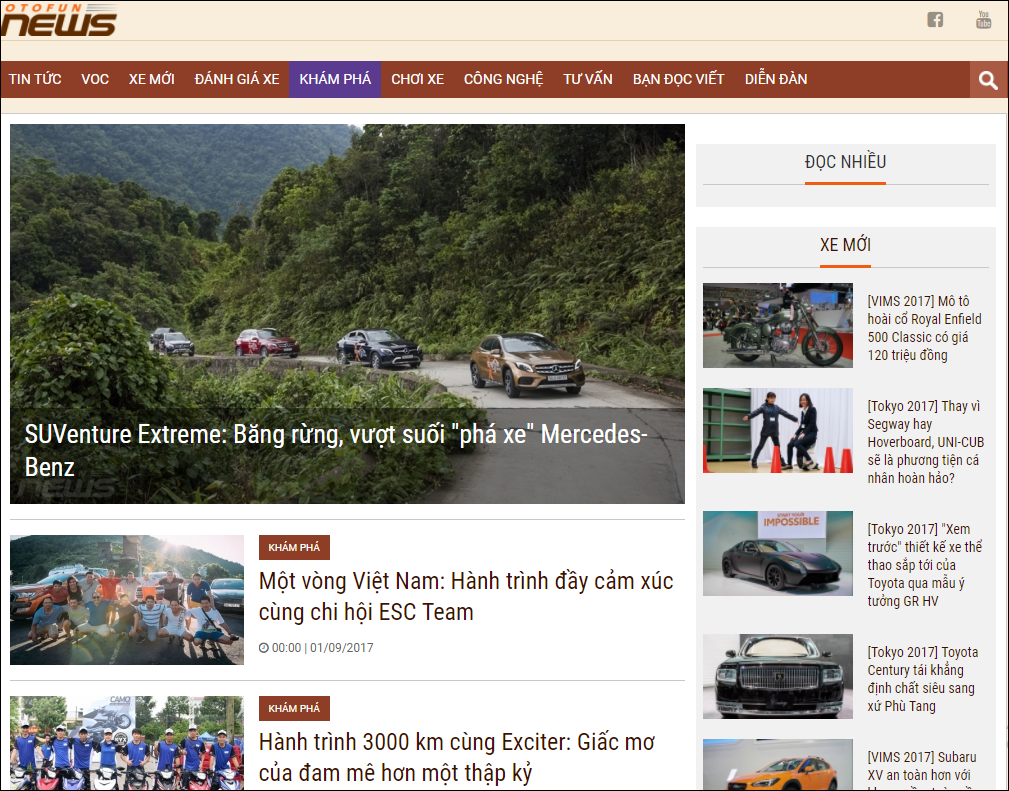Screen dimensions: 1009x791
Task: Click KHÁM PHÁ tag above Exciter article
Action: pos(294,709)
